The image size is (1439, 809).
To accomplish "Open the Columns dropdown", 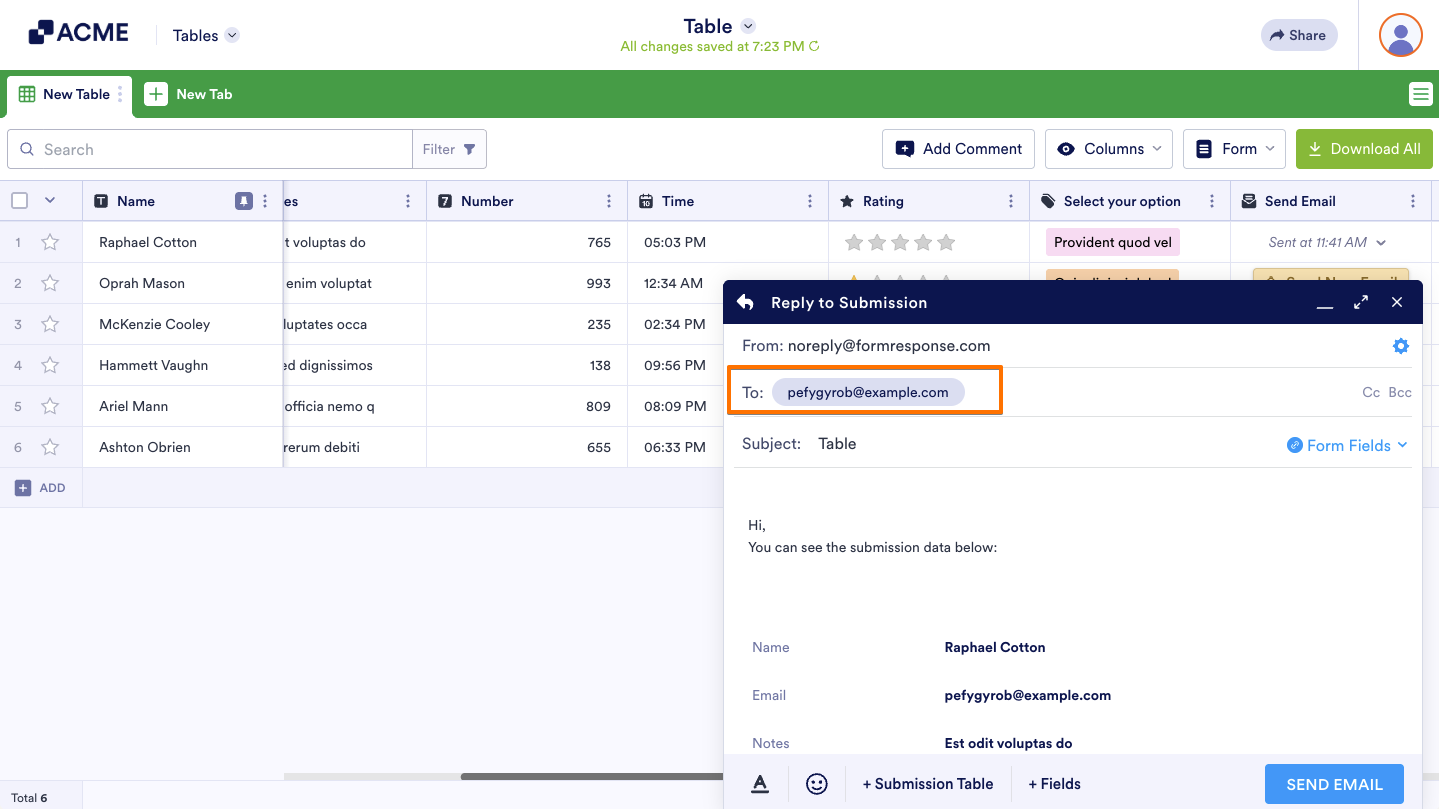I will (1109, 149).
